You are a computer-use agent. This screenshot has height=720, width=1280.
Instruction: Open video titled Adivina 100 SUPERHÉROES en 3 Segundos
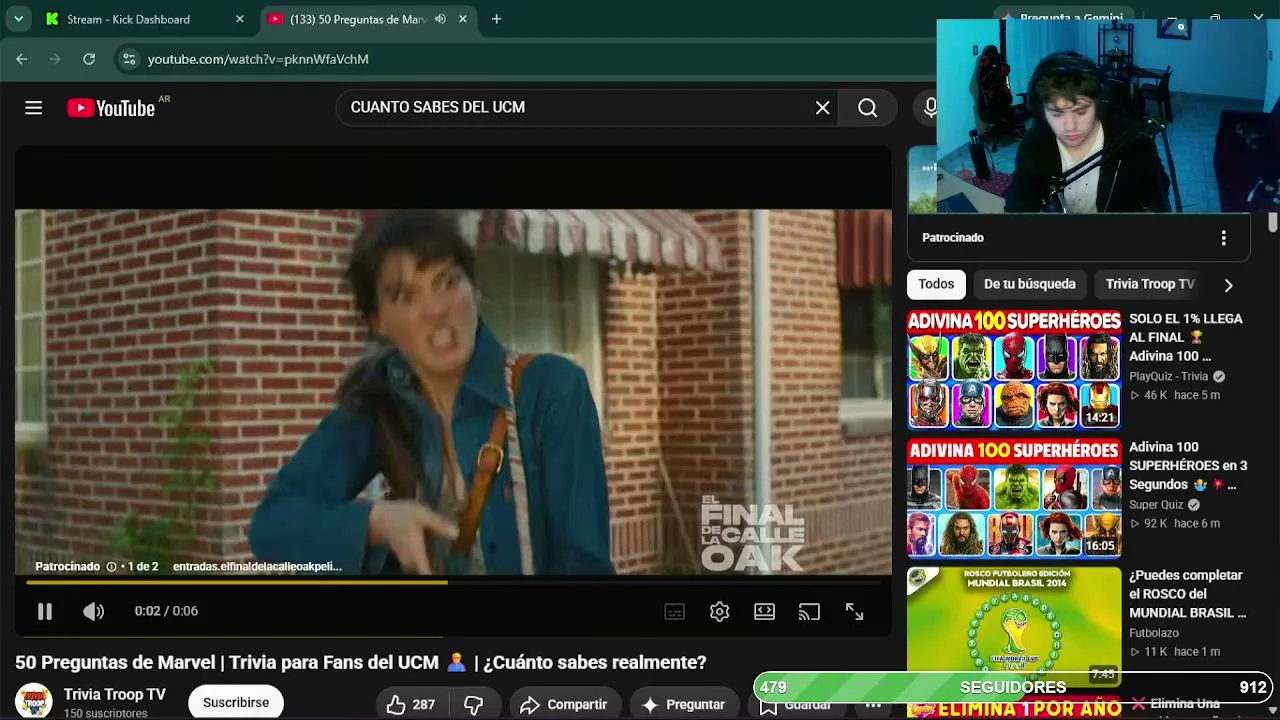point(1188,466)
